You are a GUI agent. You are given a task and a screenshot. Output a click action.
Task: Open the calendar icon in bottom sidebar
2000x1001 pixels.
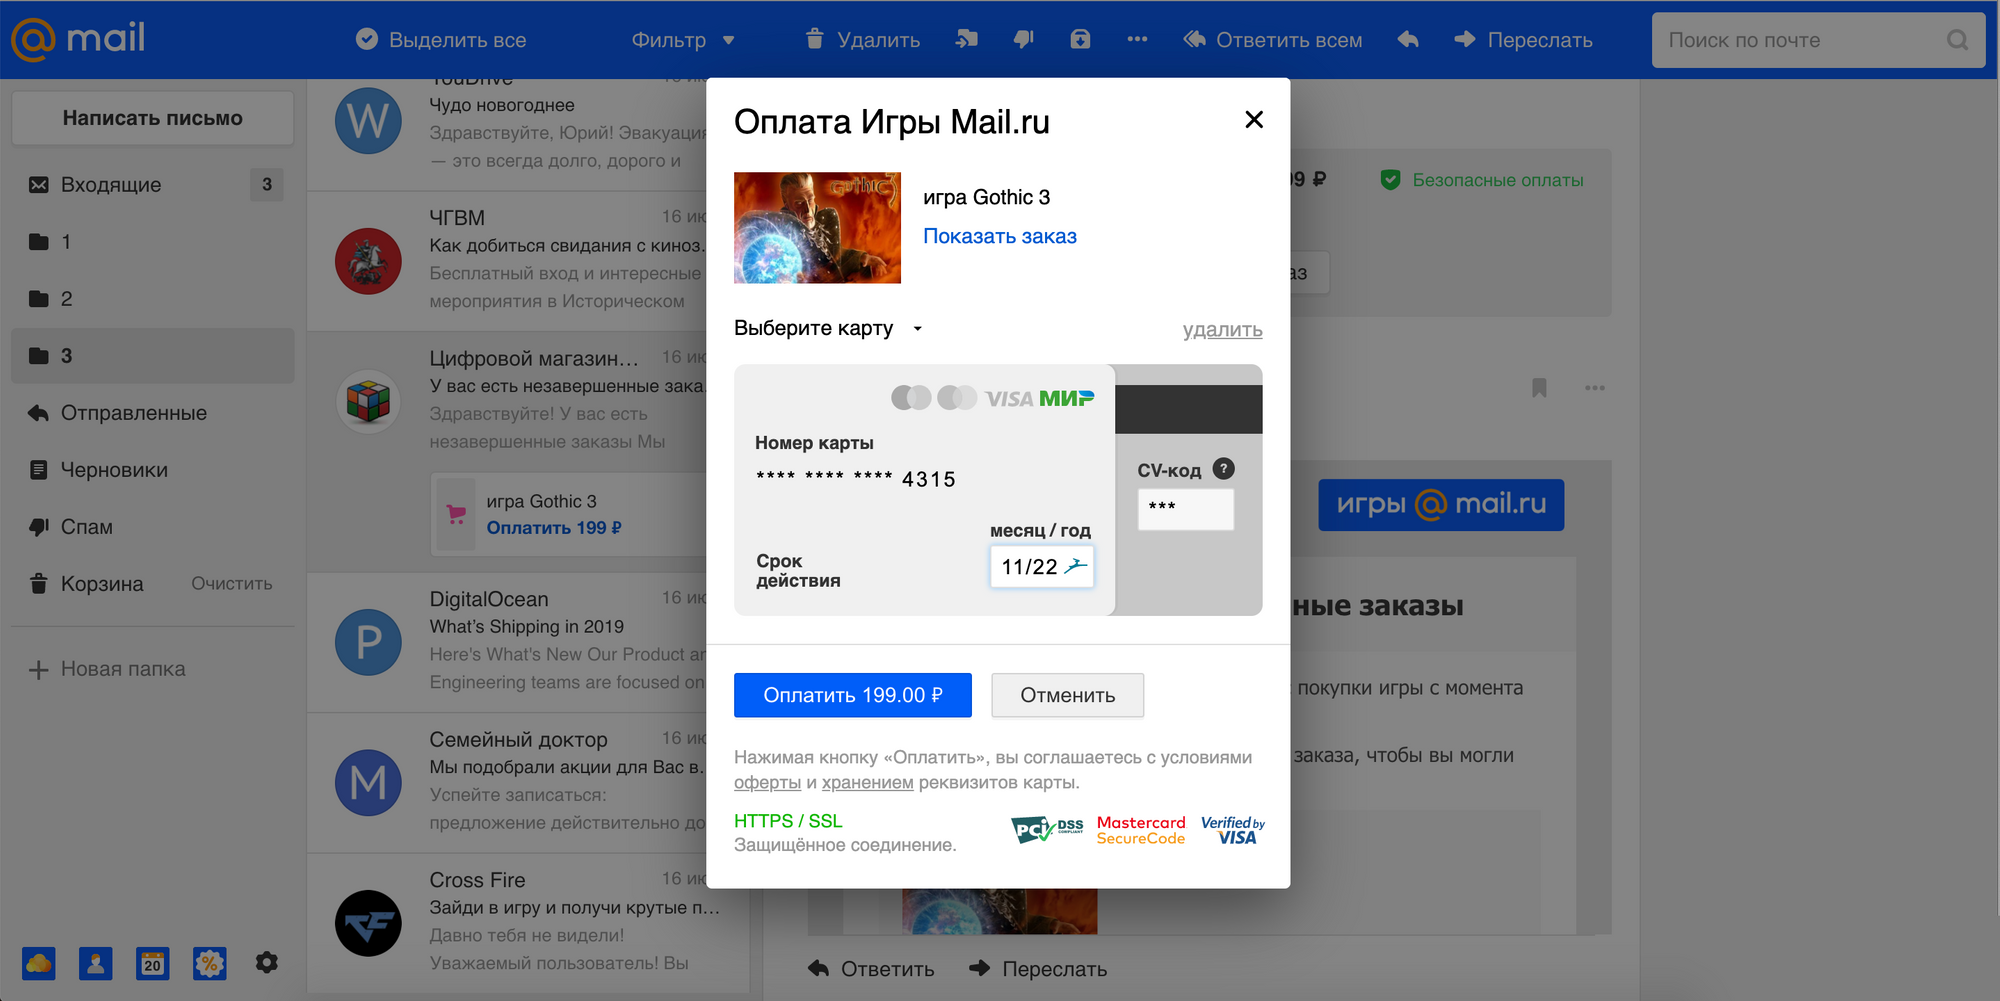(153, 963)
